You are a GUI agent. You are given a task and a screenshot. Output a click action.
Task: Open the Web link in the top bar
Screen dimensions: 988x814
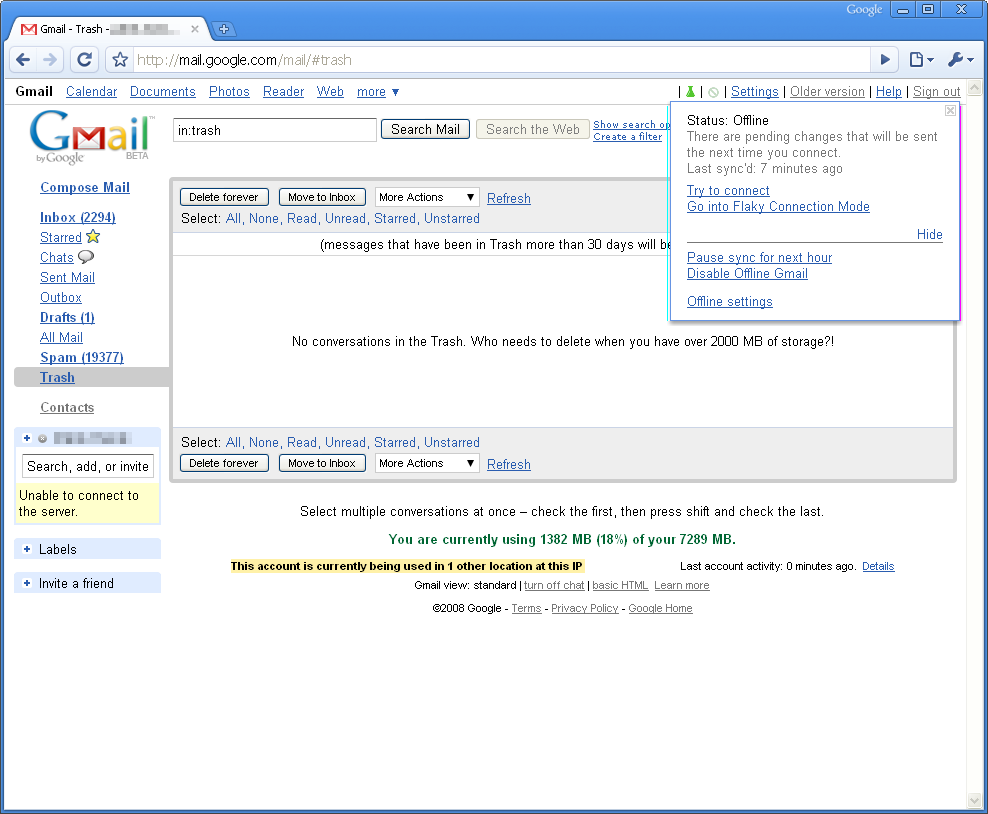point(330,92)
